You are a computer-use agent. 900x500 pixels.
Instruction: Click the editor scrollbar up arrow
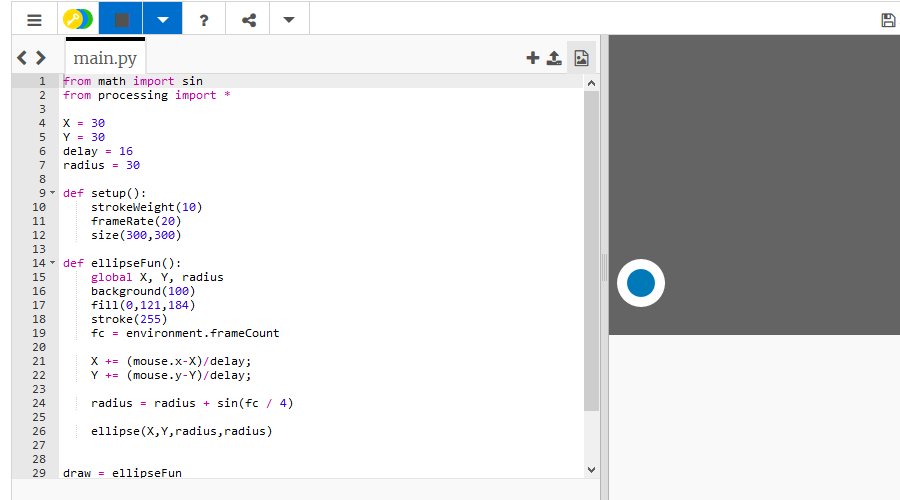pos(591,83)
